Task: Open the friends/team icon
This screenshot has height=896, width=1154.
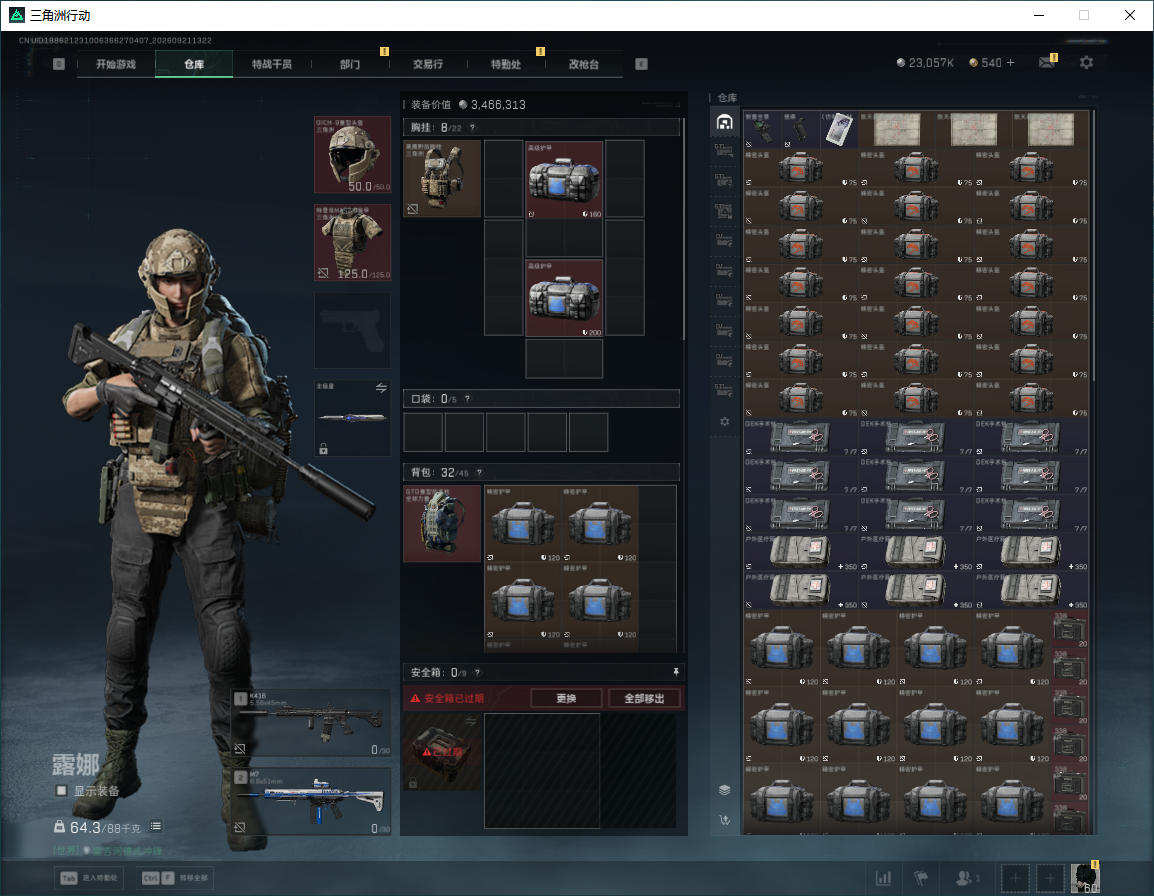Action: (x=966, y=878)
